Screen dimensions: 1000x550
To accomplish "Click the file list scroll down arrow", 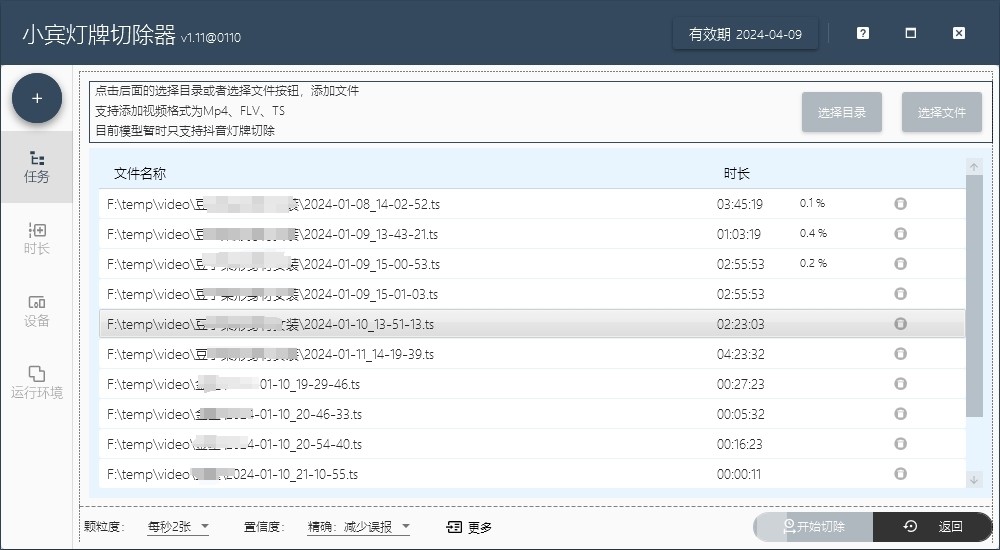I will (974, 481).
